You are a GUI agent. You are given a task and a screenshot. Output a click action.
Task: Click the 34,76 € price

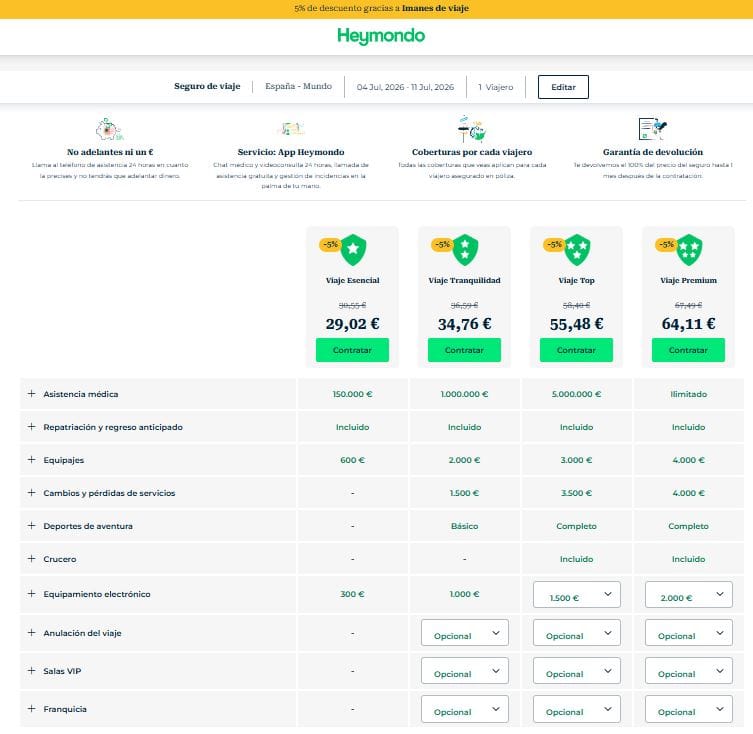tap(464, 324)
